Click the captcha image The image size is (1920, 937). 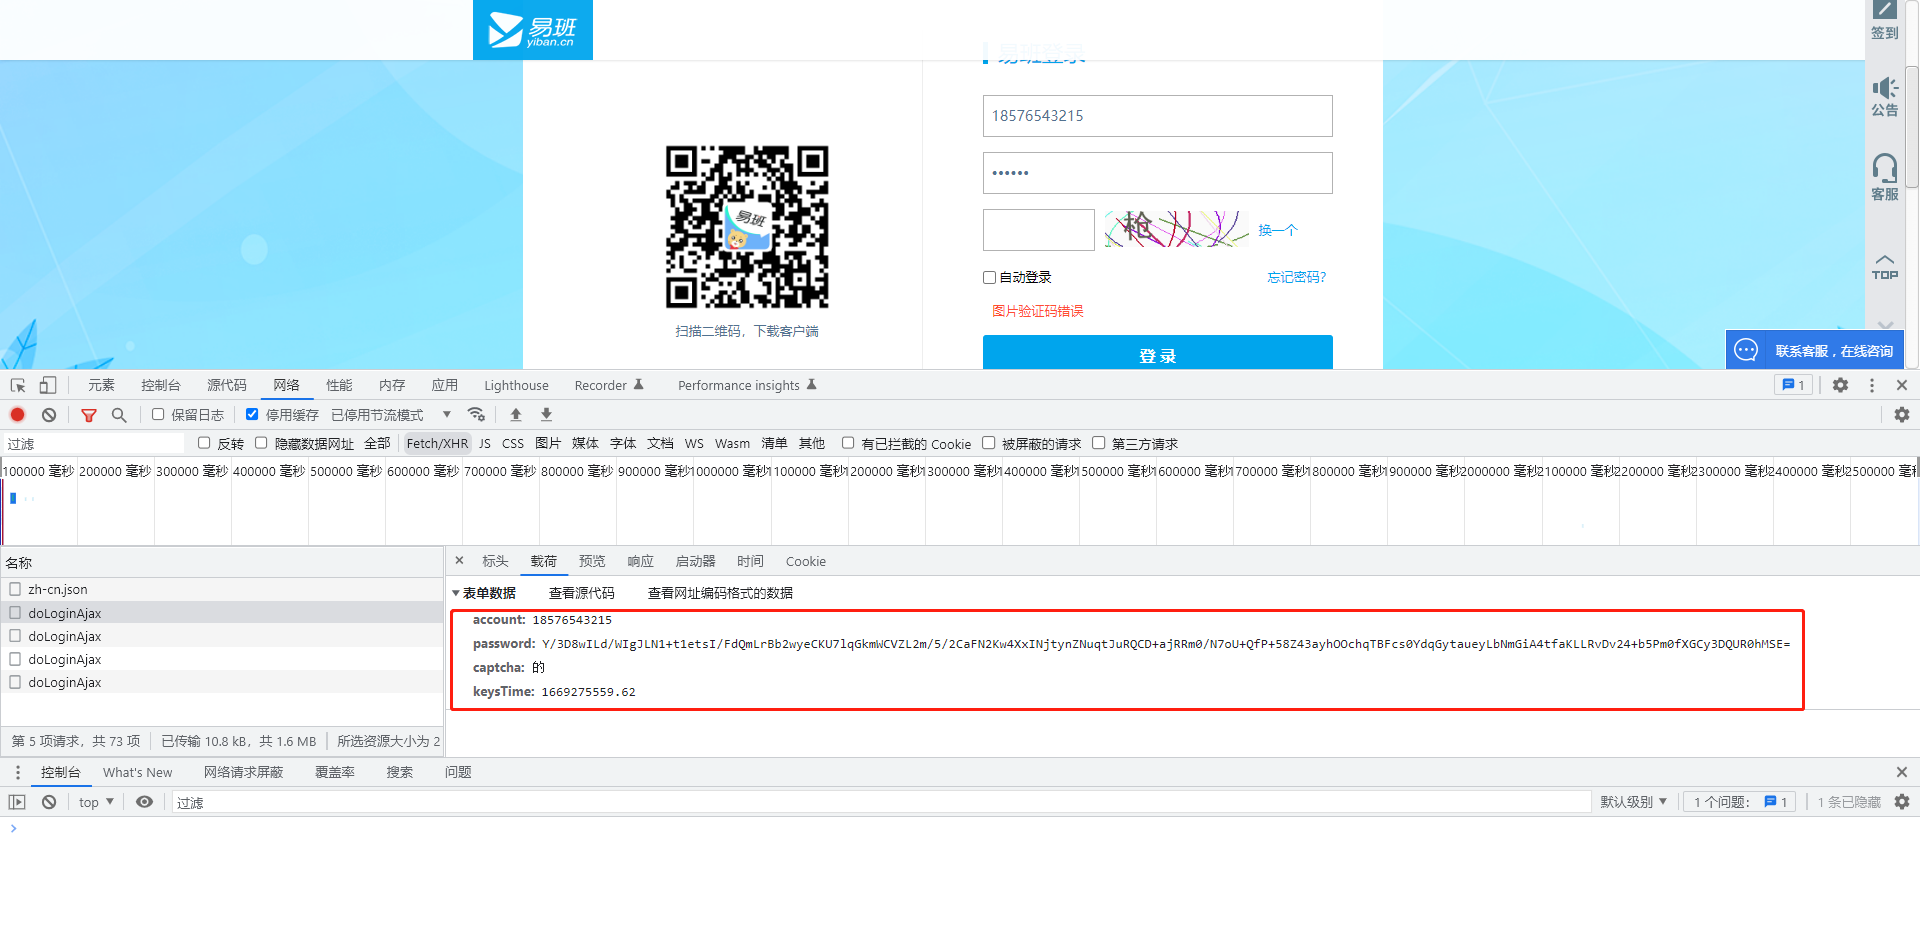[1177, 229]
